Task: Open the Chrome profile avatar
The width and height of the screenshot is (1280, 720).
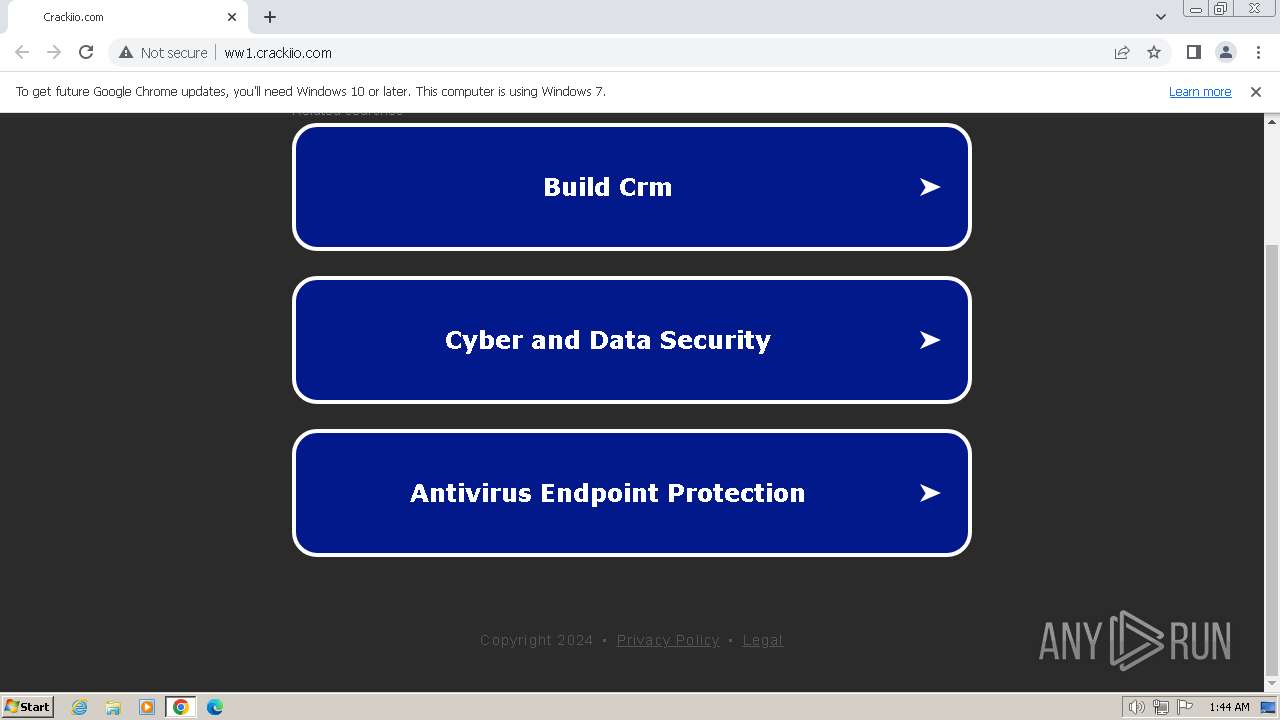Action: pos(1225,52)
